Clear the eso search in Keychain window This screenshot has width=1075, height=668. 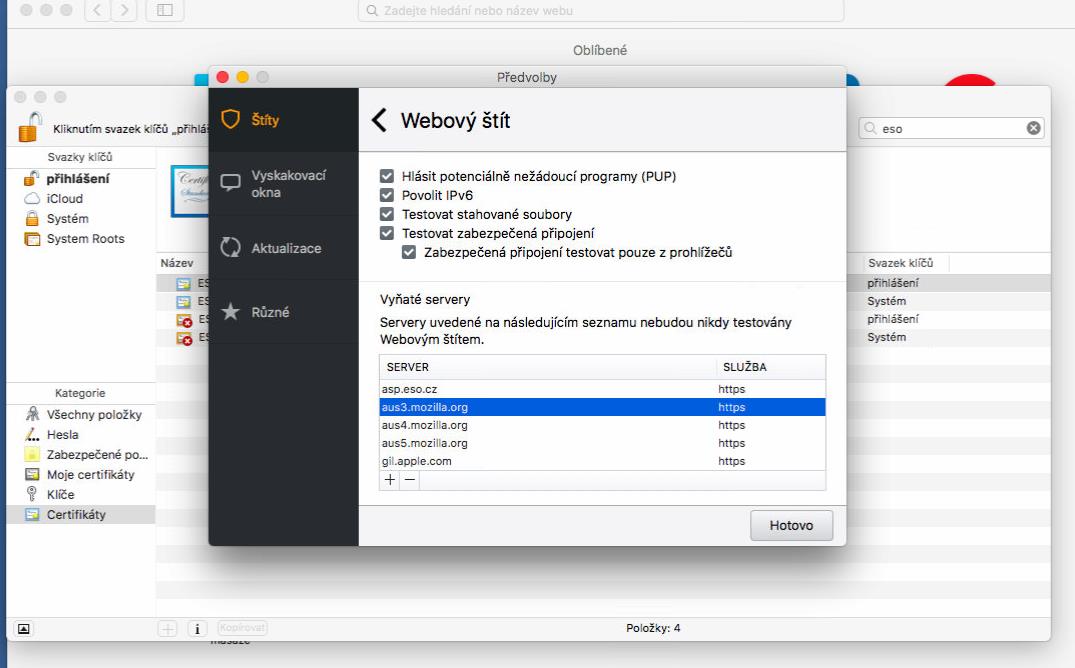[1033, 128]
